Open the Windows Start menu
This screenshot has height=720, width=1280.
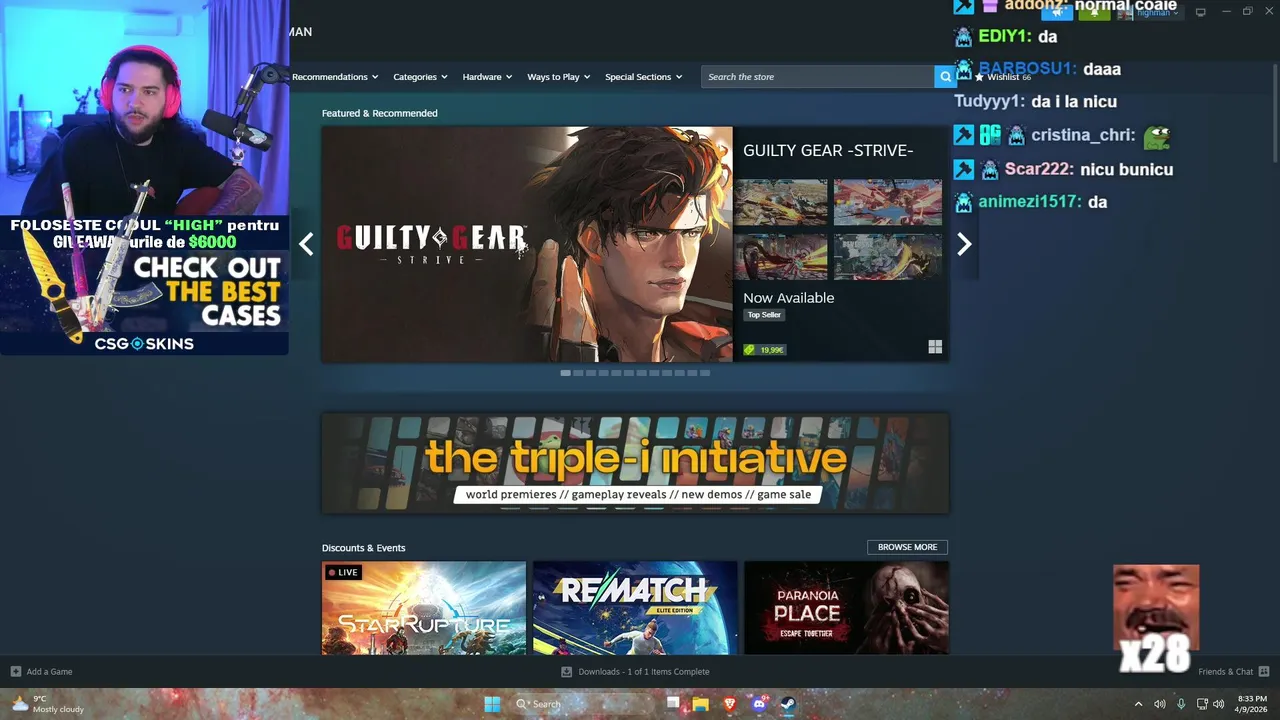492,704
